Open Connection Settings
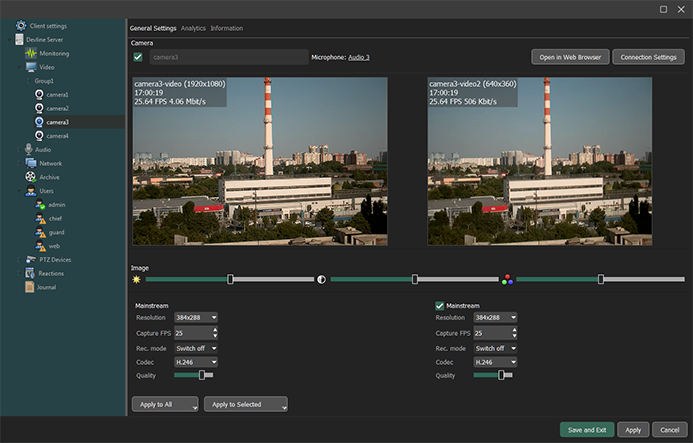 point(648,57)
